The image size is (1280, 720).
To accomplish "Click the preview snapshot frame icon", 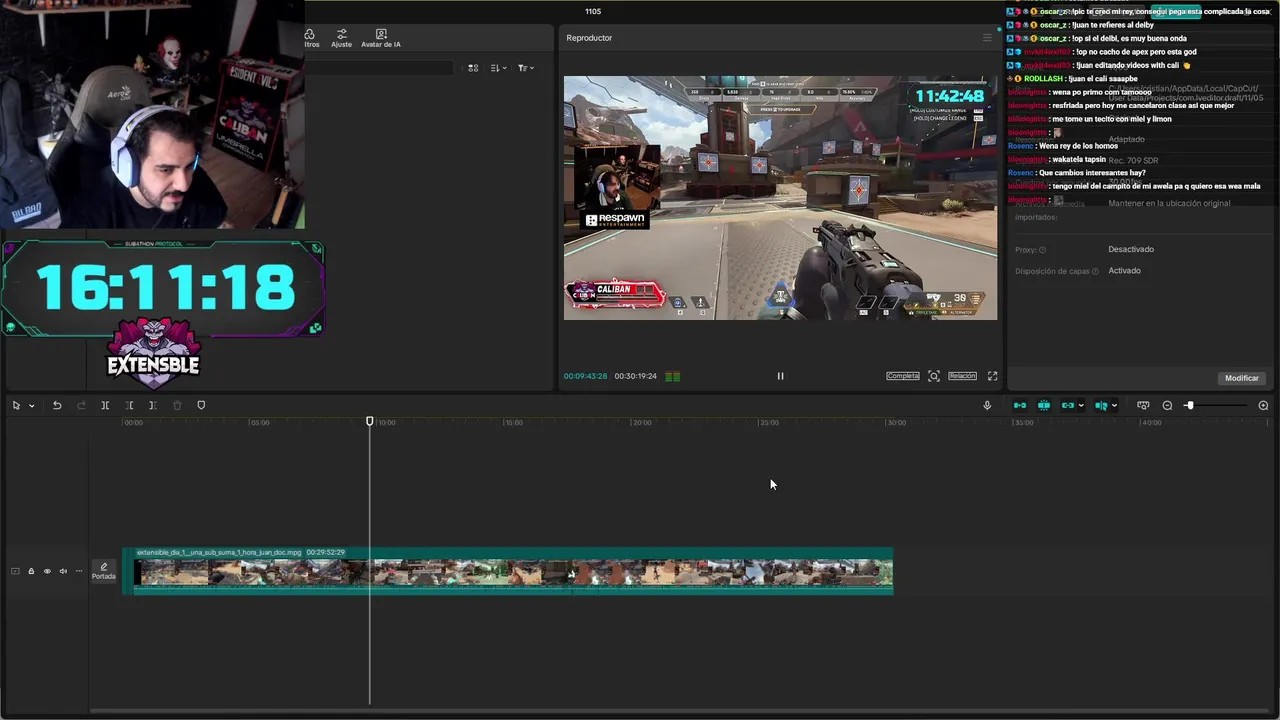I will (x=934, y=376).
